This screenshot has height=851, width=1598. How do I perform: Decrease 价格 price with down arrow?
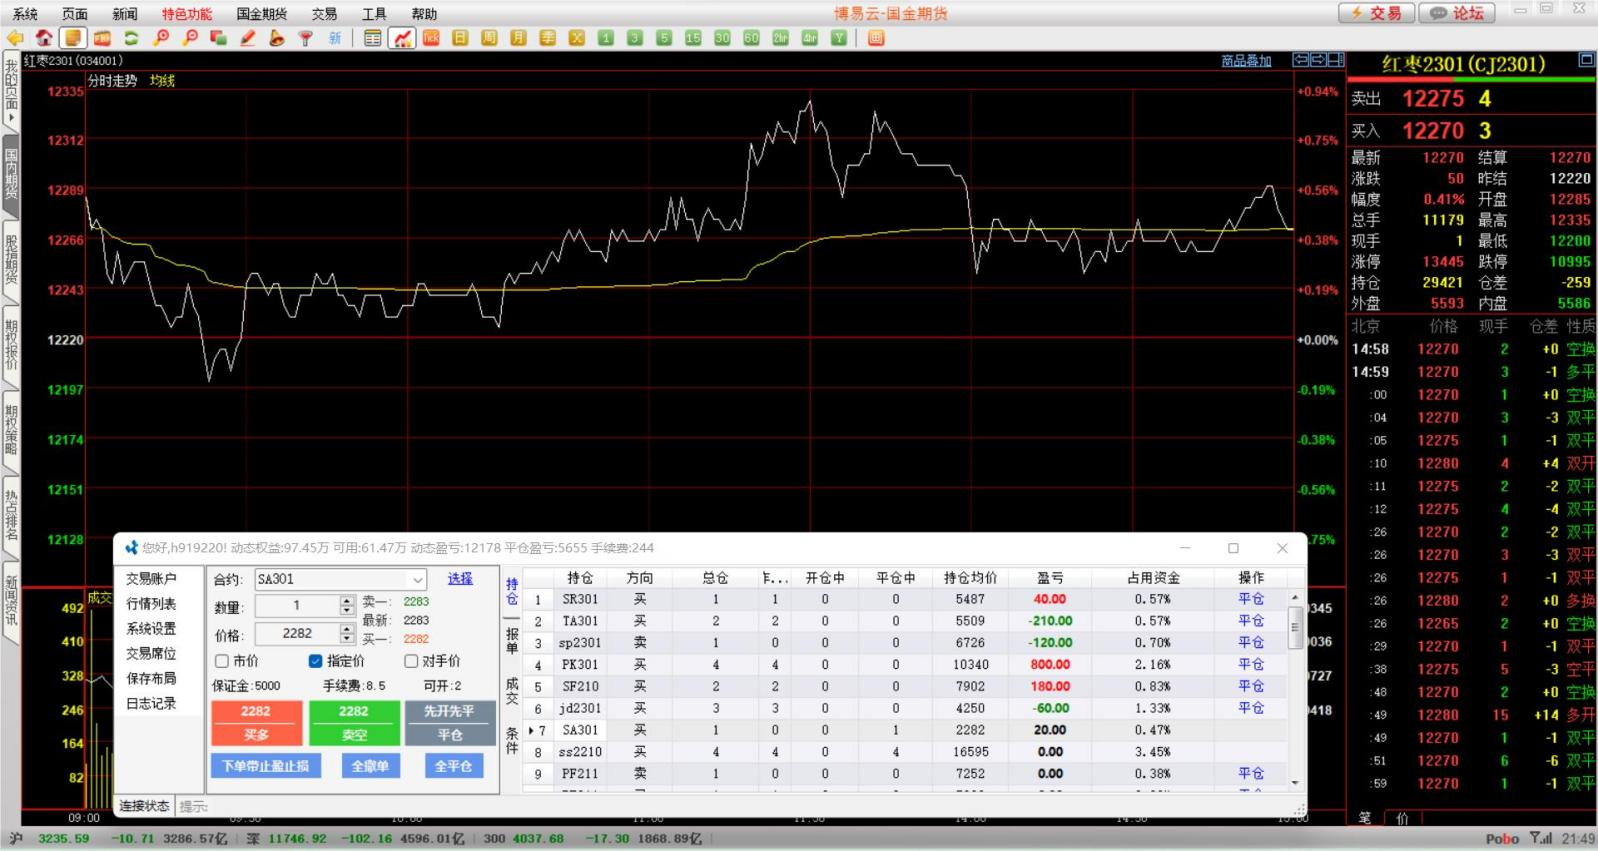[x=347, y=638]
